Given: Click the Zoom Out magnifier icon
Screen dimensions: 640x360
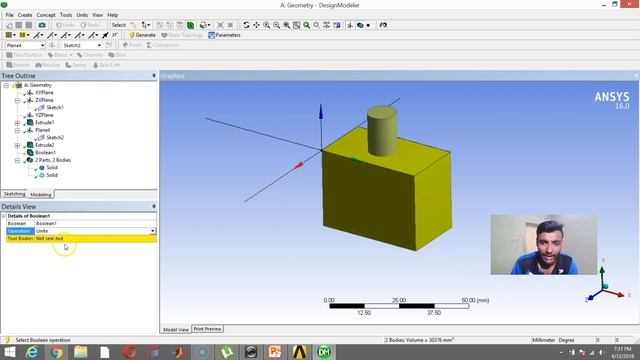Looking at the screenshot, I should 276,25.
